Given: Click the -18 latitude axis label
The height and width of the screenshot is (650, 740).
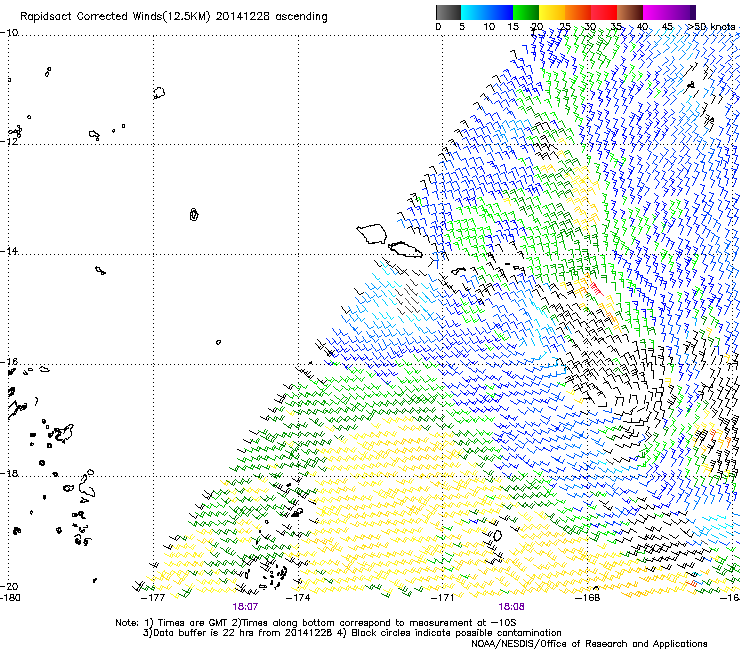Looking at the screenshot, I should [x=9, y=473].
